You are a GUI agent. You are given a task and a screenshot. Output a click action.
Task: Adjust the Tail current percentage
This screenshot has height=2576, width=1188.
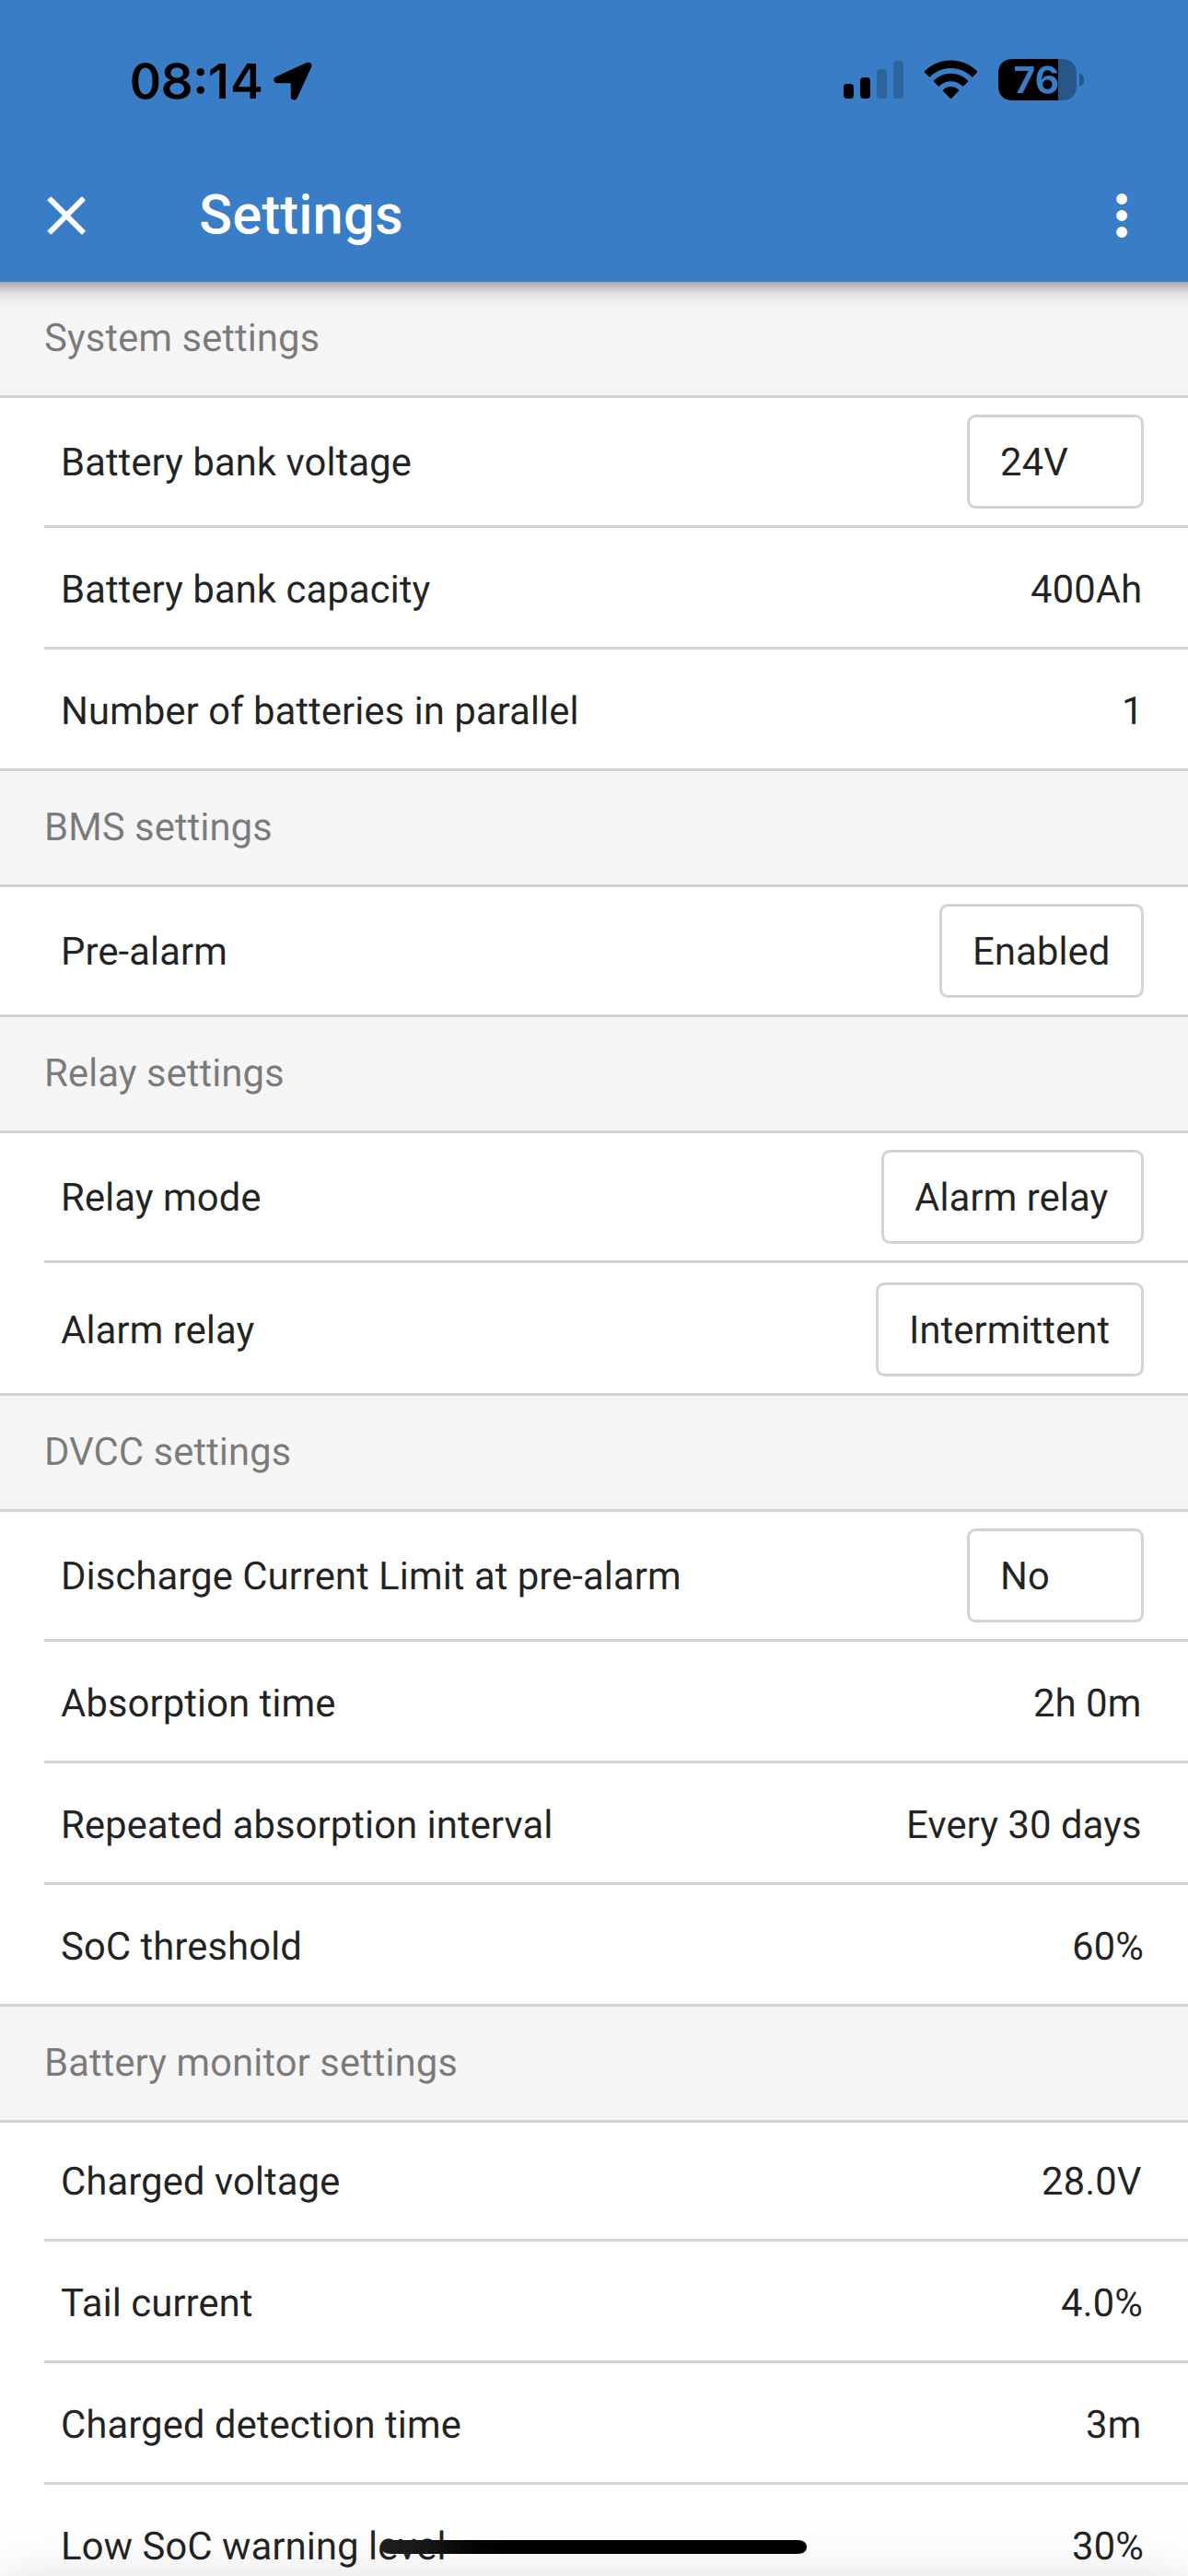tap(1100, 2303)
